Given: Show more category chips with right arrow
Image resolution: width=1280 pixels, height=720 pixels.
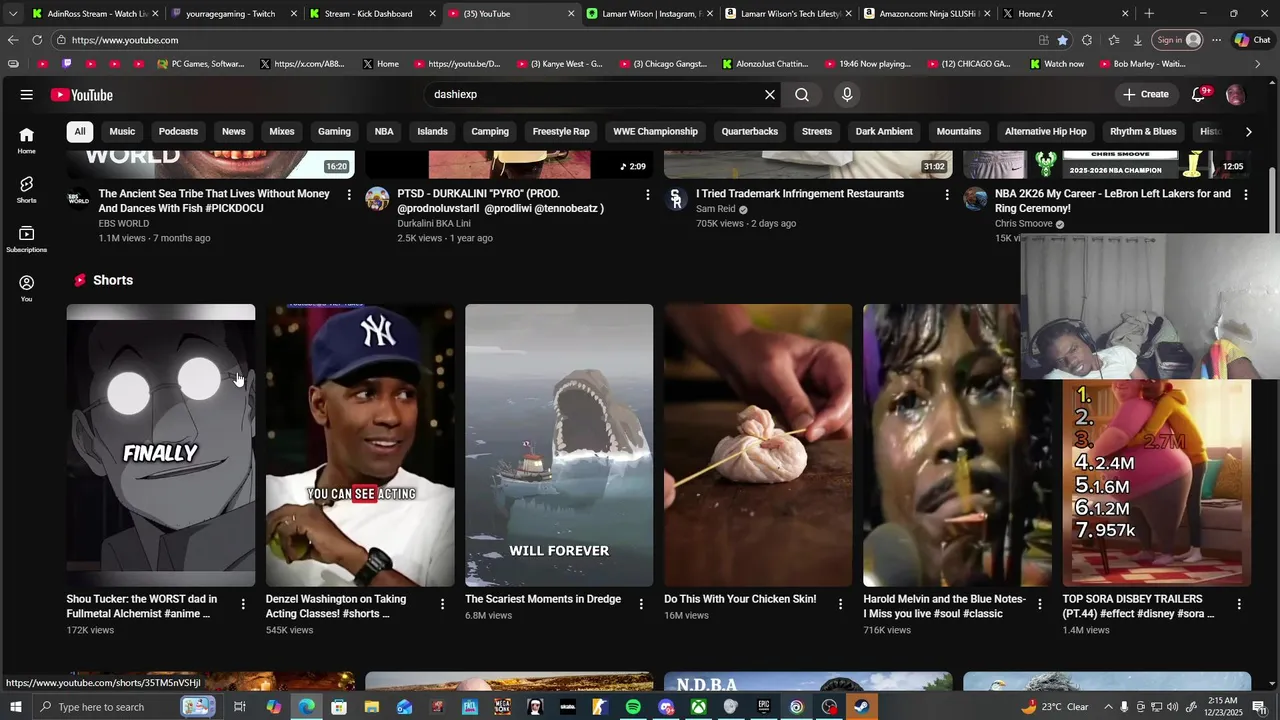Looking at the screenshot, I should click(x=1248, y=132).
